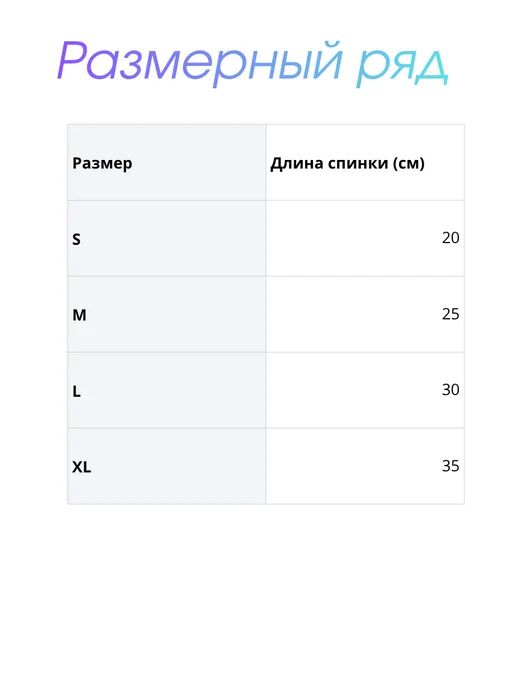Click the digit 2 in value 20
Screen dimensions: 516x688
click(x=446, y=237)
